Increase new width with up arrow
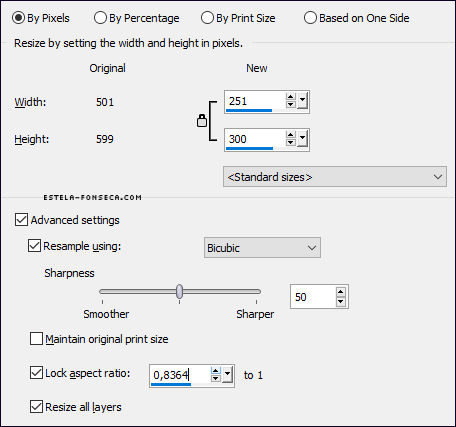The width and height of the screenshot is (456, 427). click(291, 97)
